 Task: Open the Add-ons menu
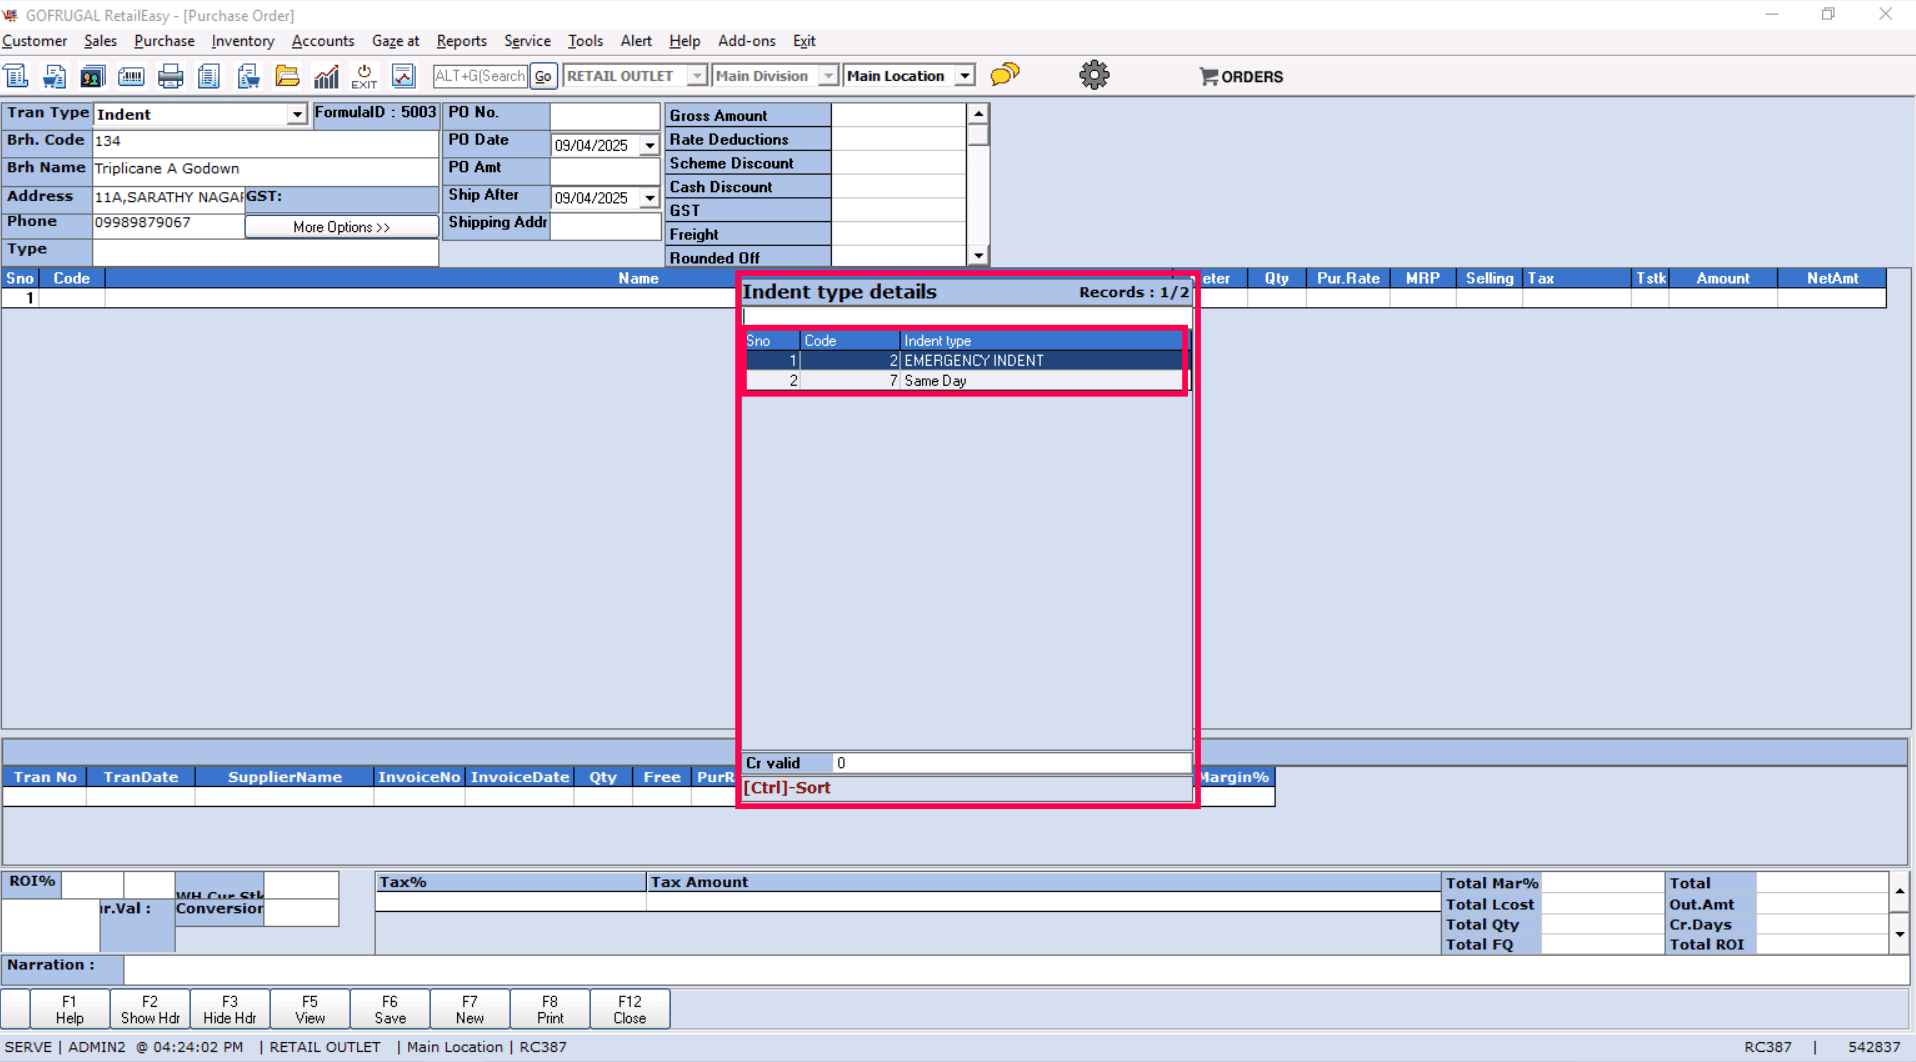coord(746,41)
